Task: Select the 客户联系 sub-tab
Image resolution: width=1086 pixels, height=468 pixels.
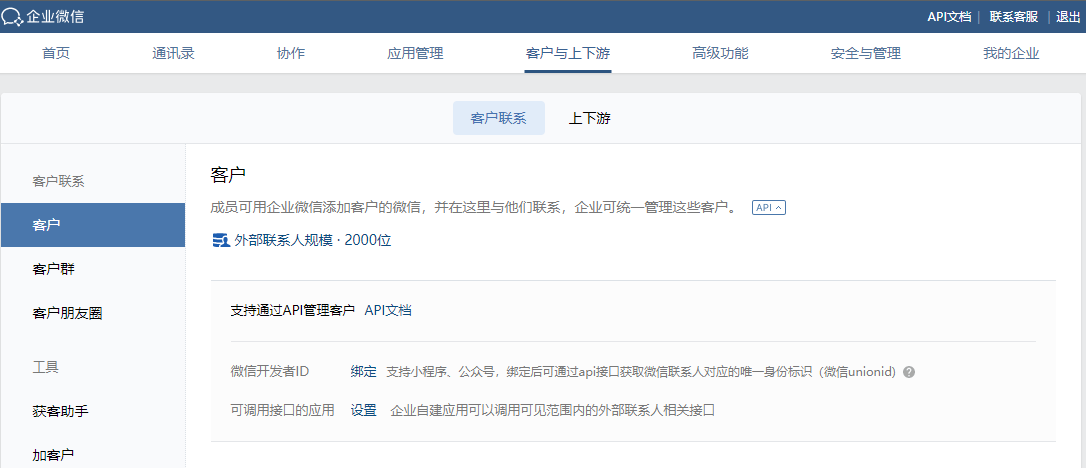Action: coord(498,118)
